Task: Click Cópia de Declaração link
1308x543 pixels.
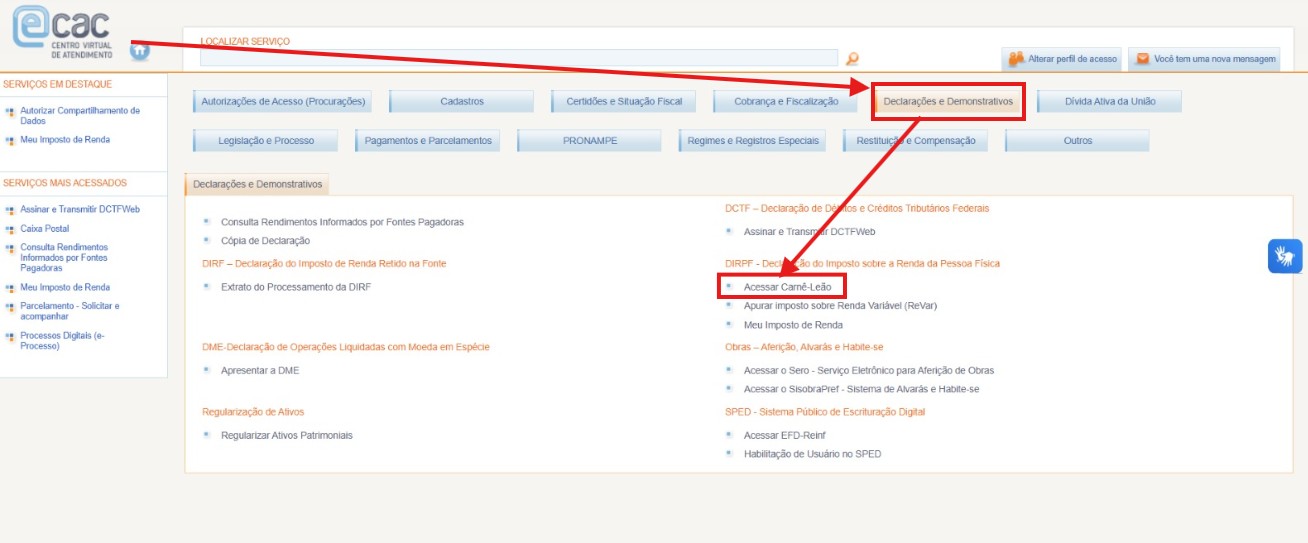Action: point(265,241)
